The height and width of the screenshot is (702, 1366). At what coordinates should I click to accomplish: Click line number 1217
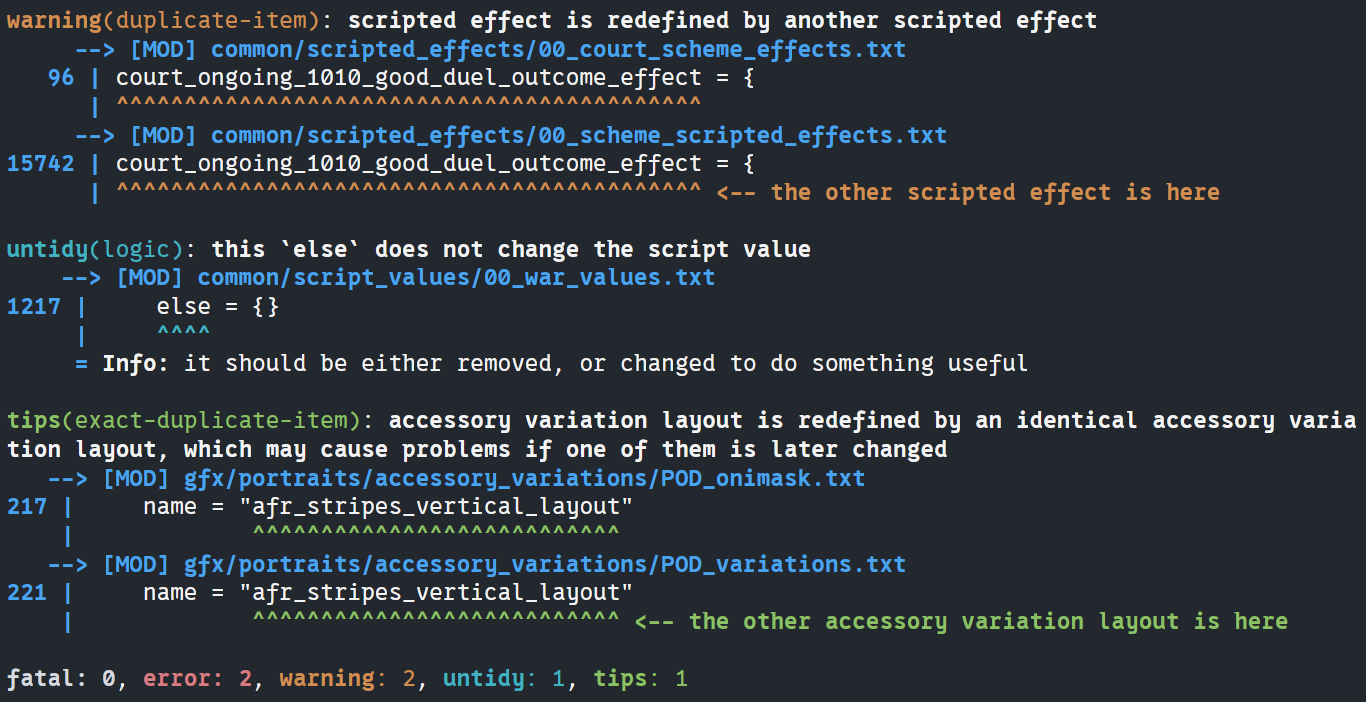tap(33, 306)
